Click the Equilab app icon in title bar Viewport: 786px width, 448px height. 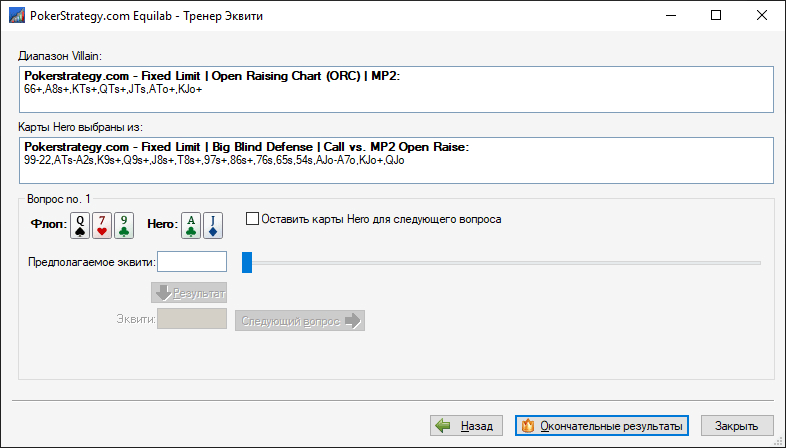[15, 16]
